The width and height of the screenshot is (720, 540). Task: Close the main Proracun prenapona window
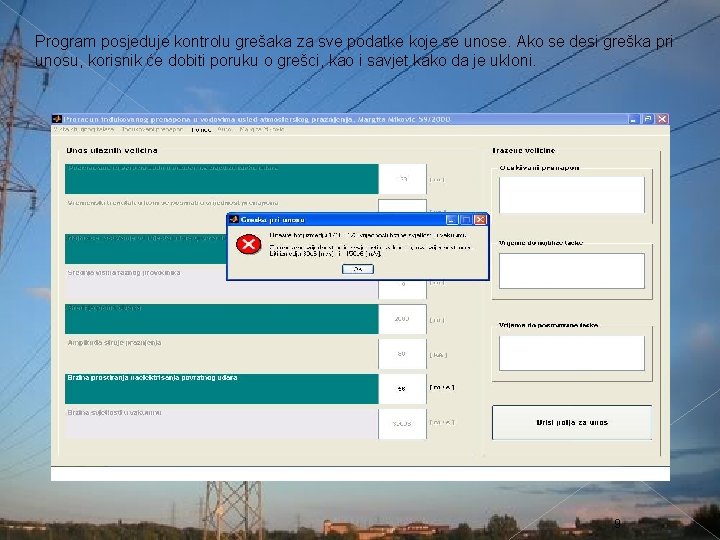pyautogui.click(x=662, y=119)
